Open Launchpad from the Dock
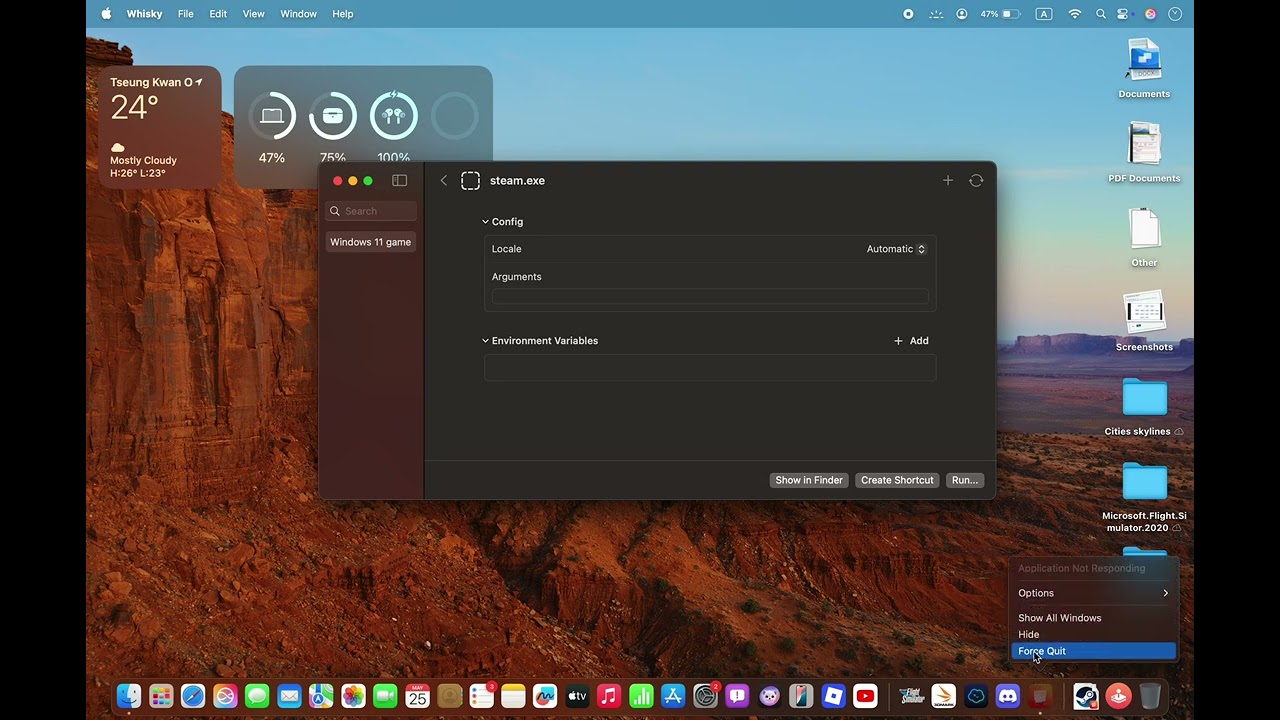The width and height of the screenshot is (1280, 720). coord(161,696)
